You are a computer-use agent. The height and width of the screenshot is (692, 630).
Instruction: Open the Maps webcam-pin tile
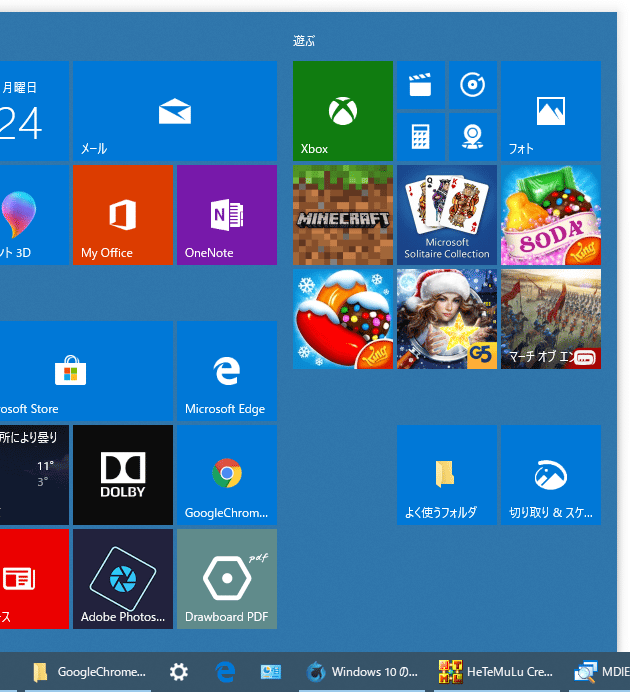tap(472, 137)
